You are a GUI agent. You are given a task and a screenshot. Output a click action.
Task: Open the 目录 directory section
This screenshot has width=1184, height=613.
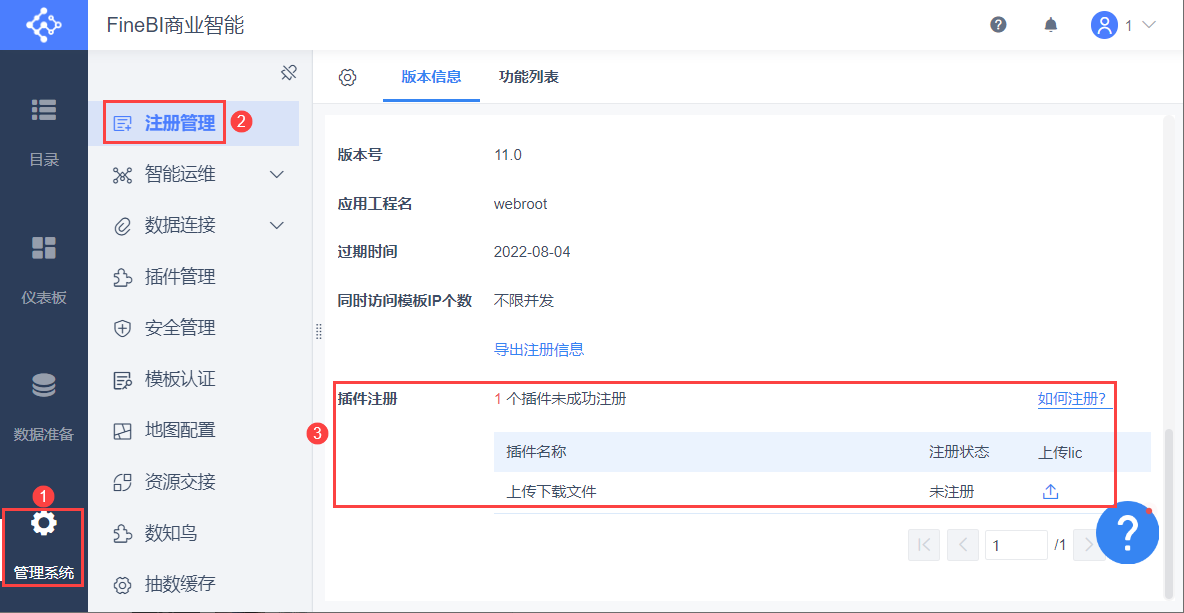pyautogui.click(x=44, y=130)
